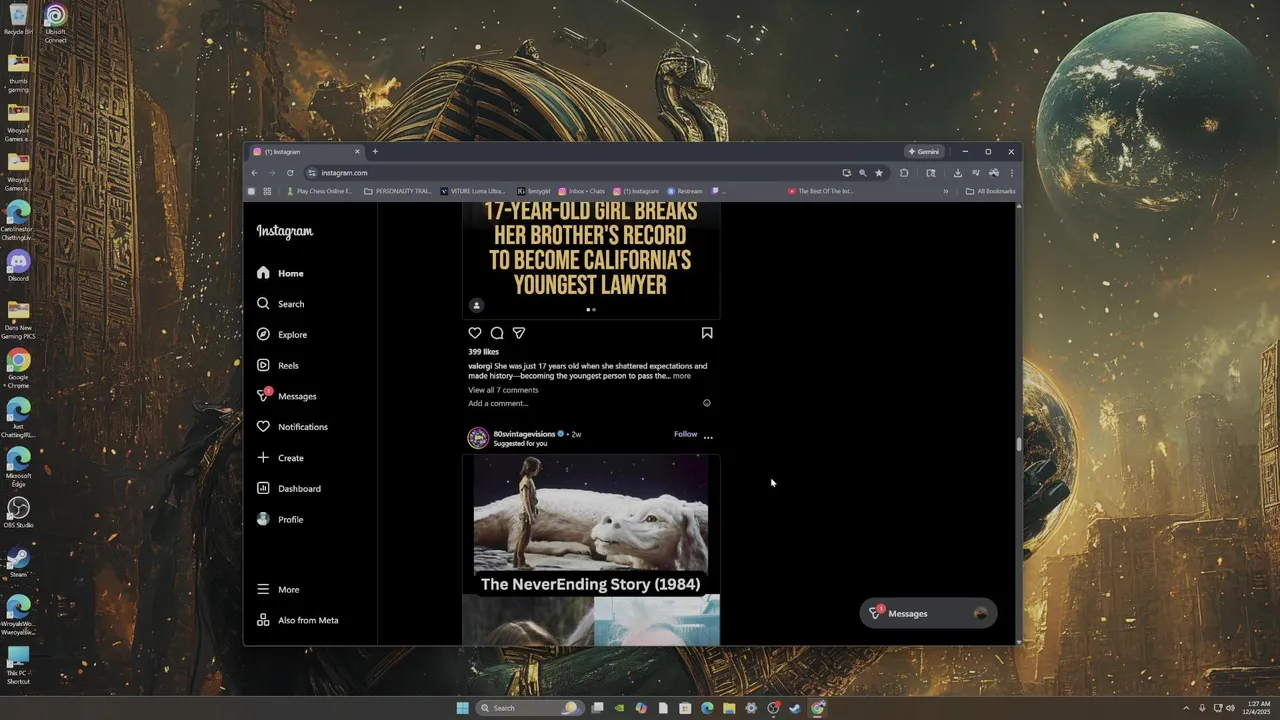
Task: Open the All Bookmarks folder
Action: (991, 191)
